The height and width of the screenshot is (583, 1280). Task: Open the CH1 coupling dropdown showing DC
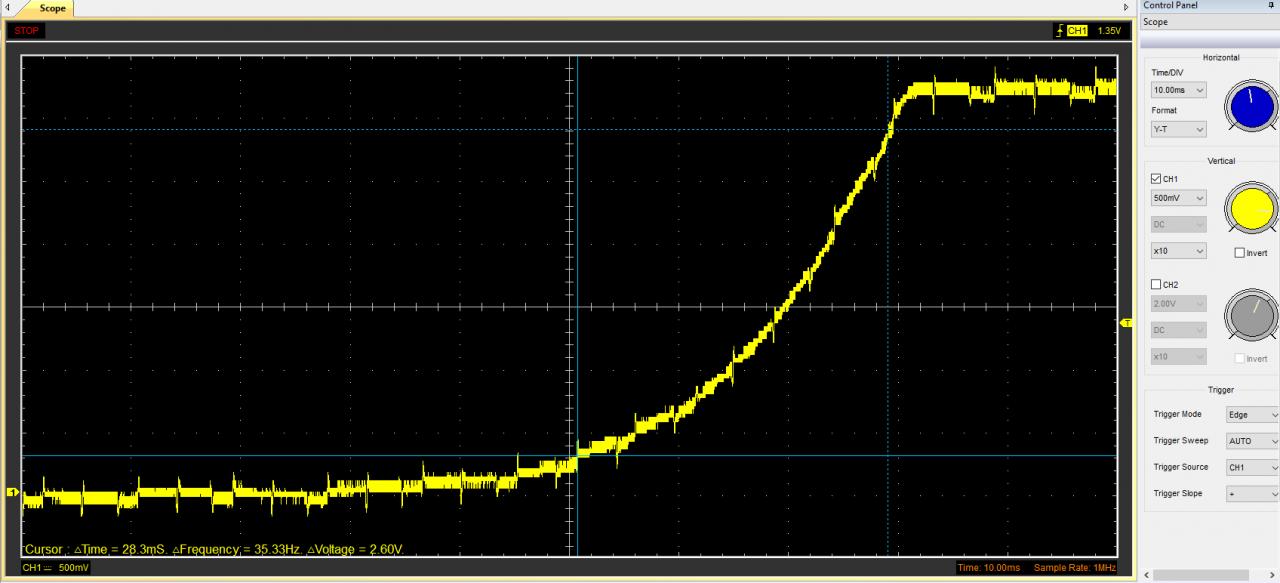tap(1179, 224)
